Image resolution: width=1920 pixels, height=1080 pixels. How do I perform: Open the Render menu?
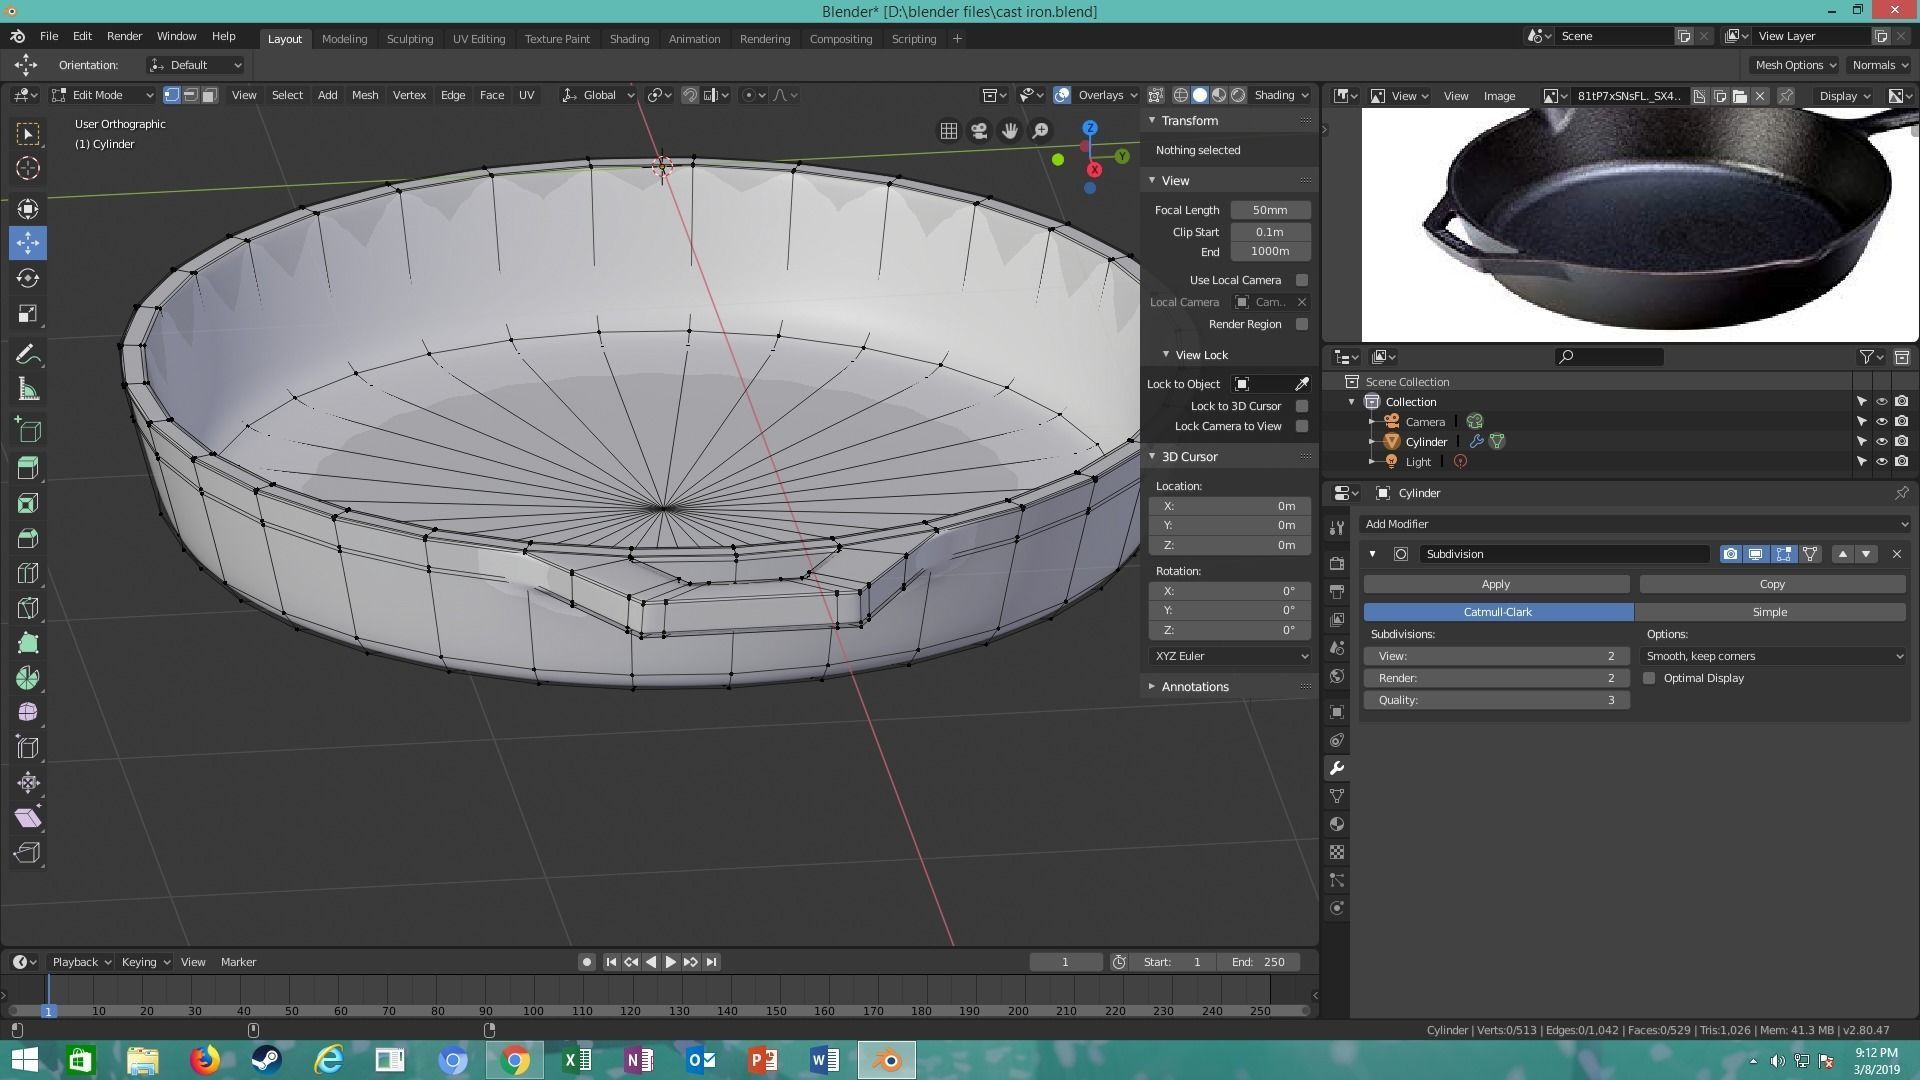[124, 36]
